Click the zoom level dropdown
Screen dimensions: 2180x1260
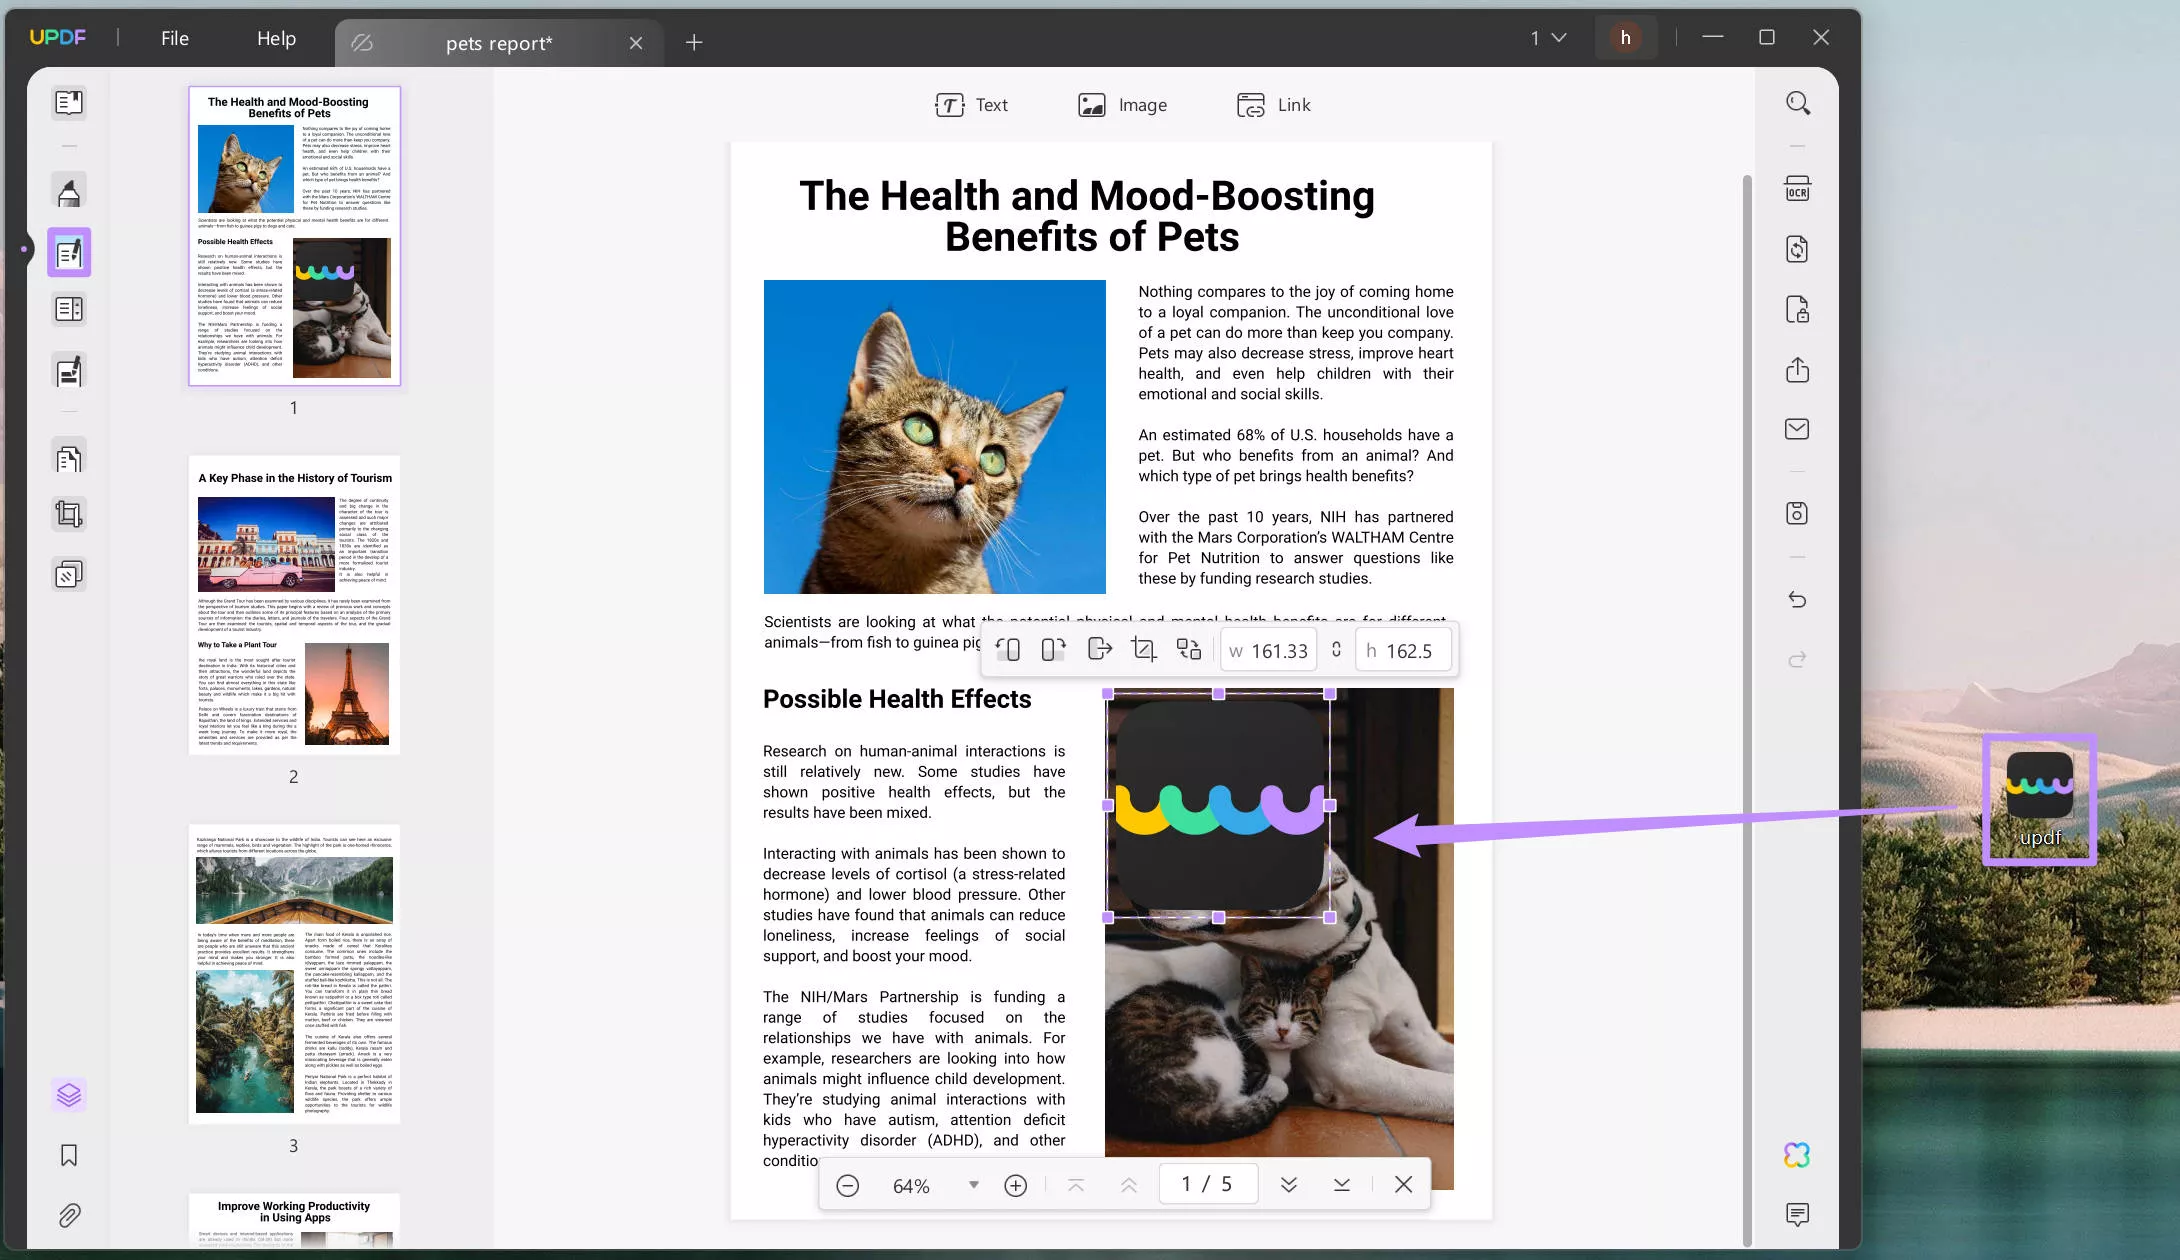pyautogui.click(x=972, y=1185)
